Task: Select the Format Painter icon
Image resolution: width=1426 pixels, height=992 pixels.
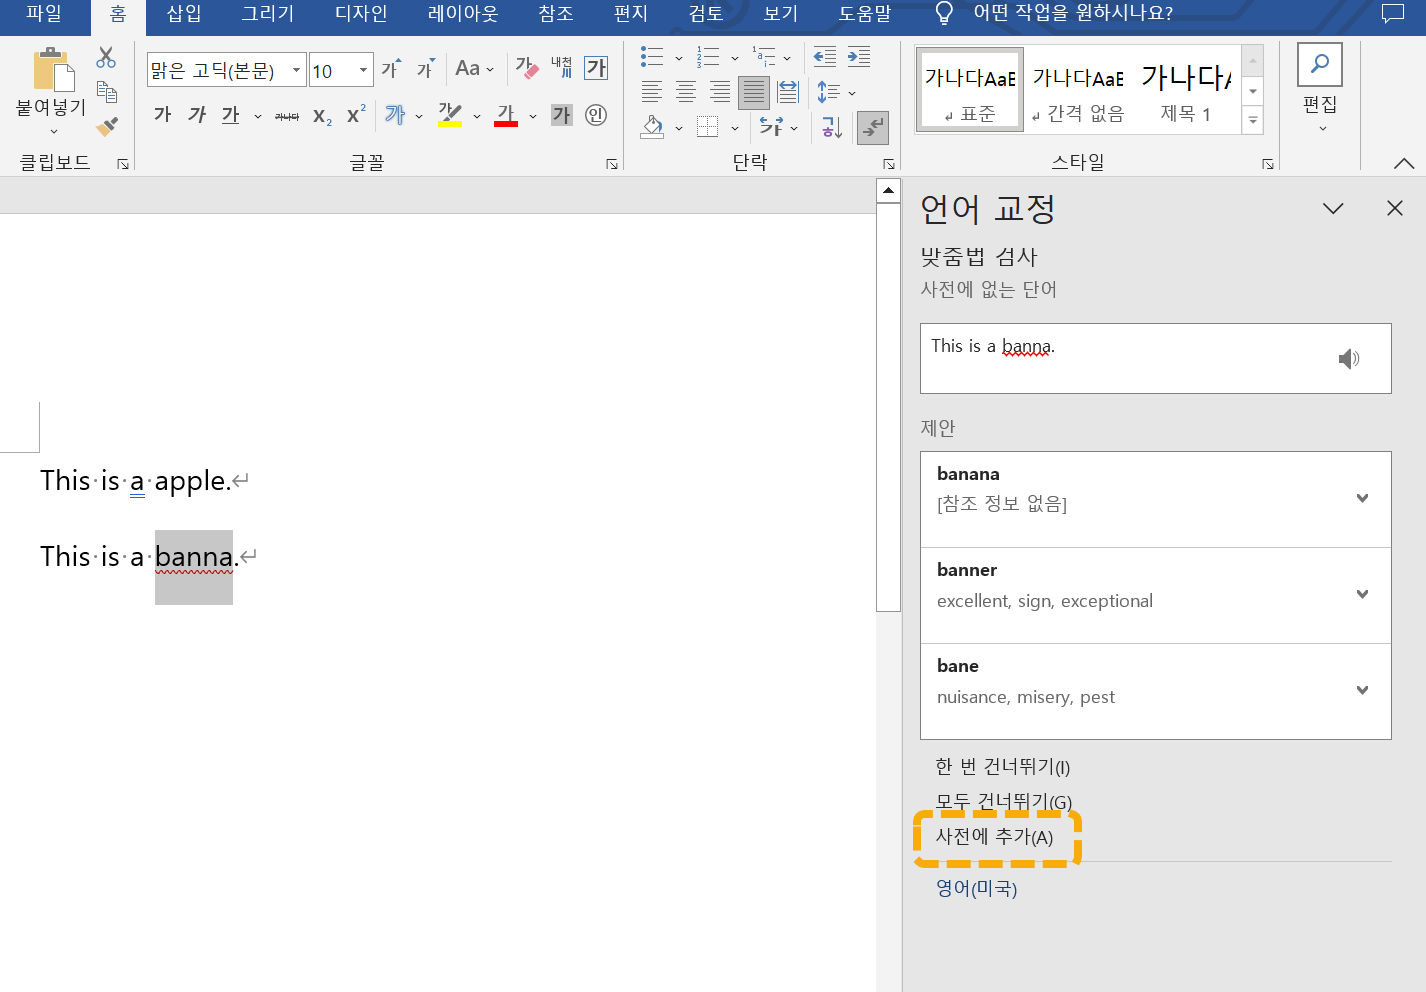Action: (x=107, y=127)
